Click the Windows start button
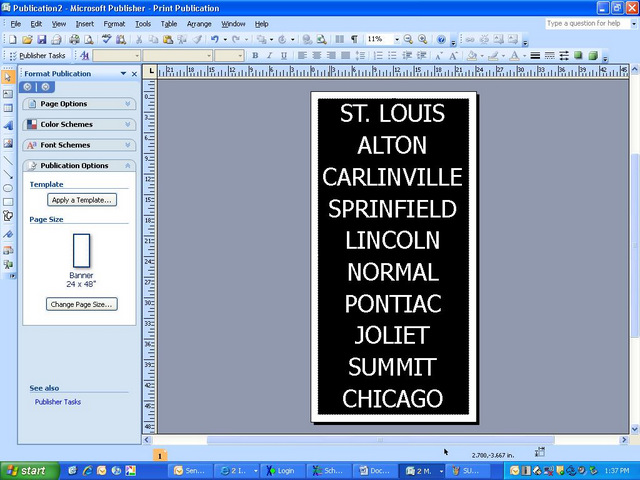 [x=29, y=471]
